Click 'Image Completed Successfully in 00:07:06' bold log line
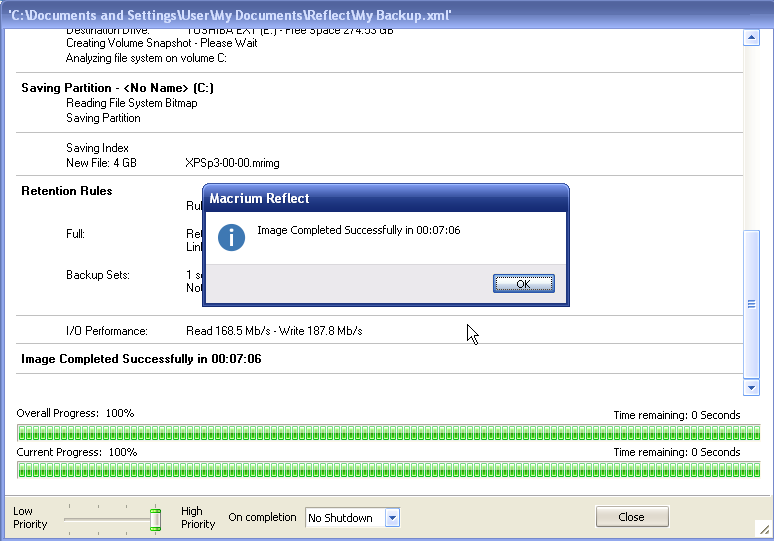774x541 pixels. [x=141, y=359]
